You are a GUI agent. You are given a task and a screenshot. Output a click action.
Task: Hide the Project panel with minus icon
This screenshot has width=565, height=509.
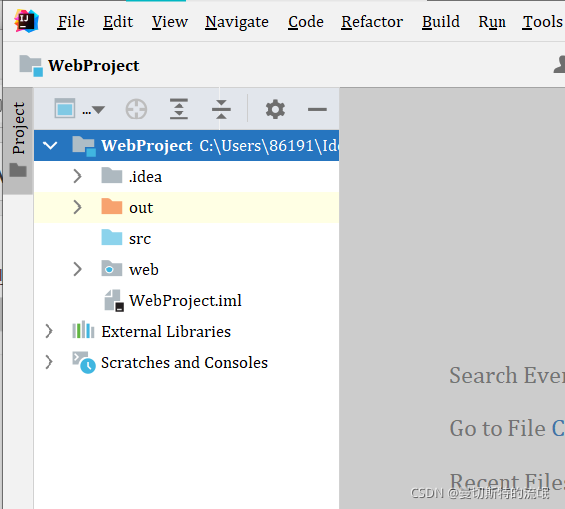coord(317,109)
